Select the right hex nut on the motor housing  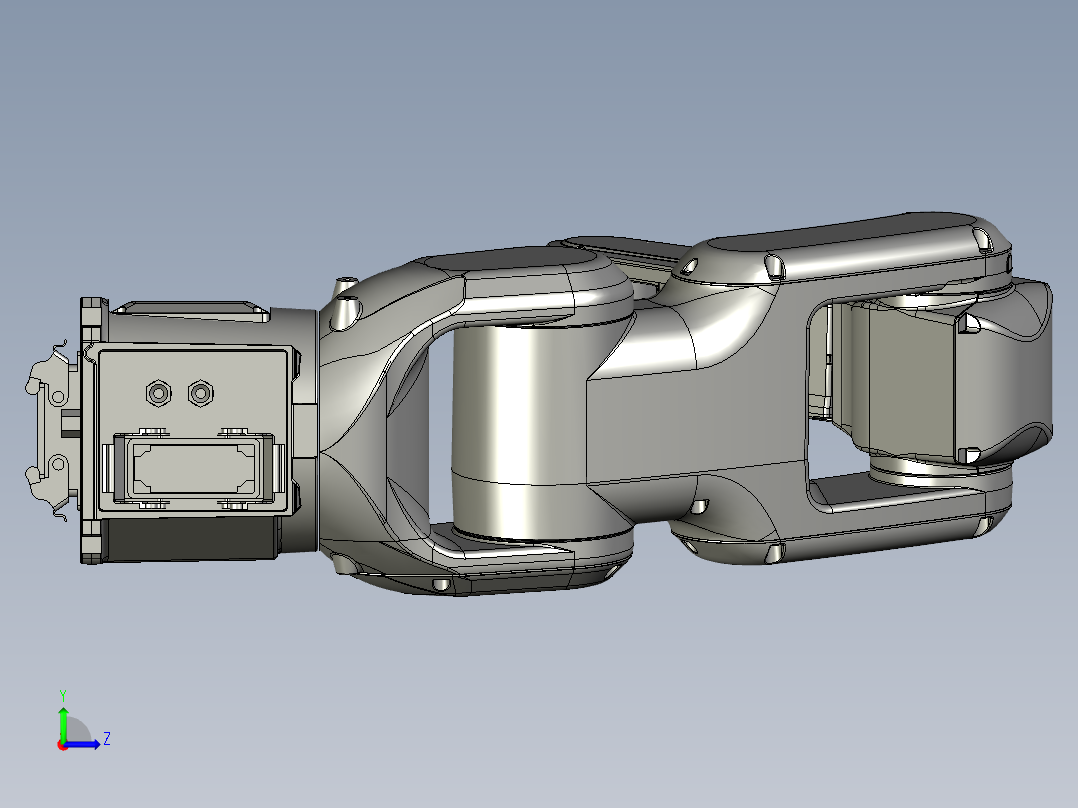(x=200, y=392)
